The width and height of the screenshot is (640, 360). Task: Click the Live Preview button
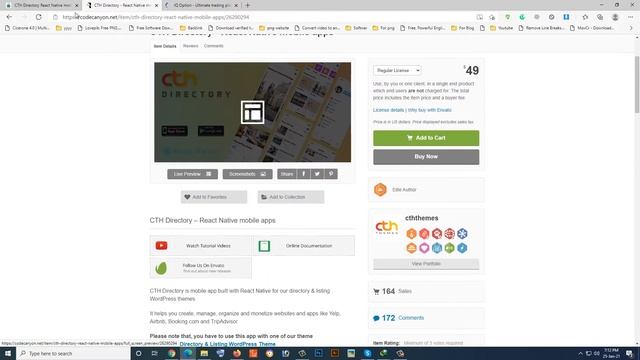(192, 174)
